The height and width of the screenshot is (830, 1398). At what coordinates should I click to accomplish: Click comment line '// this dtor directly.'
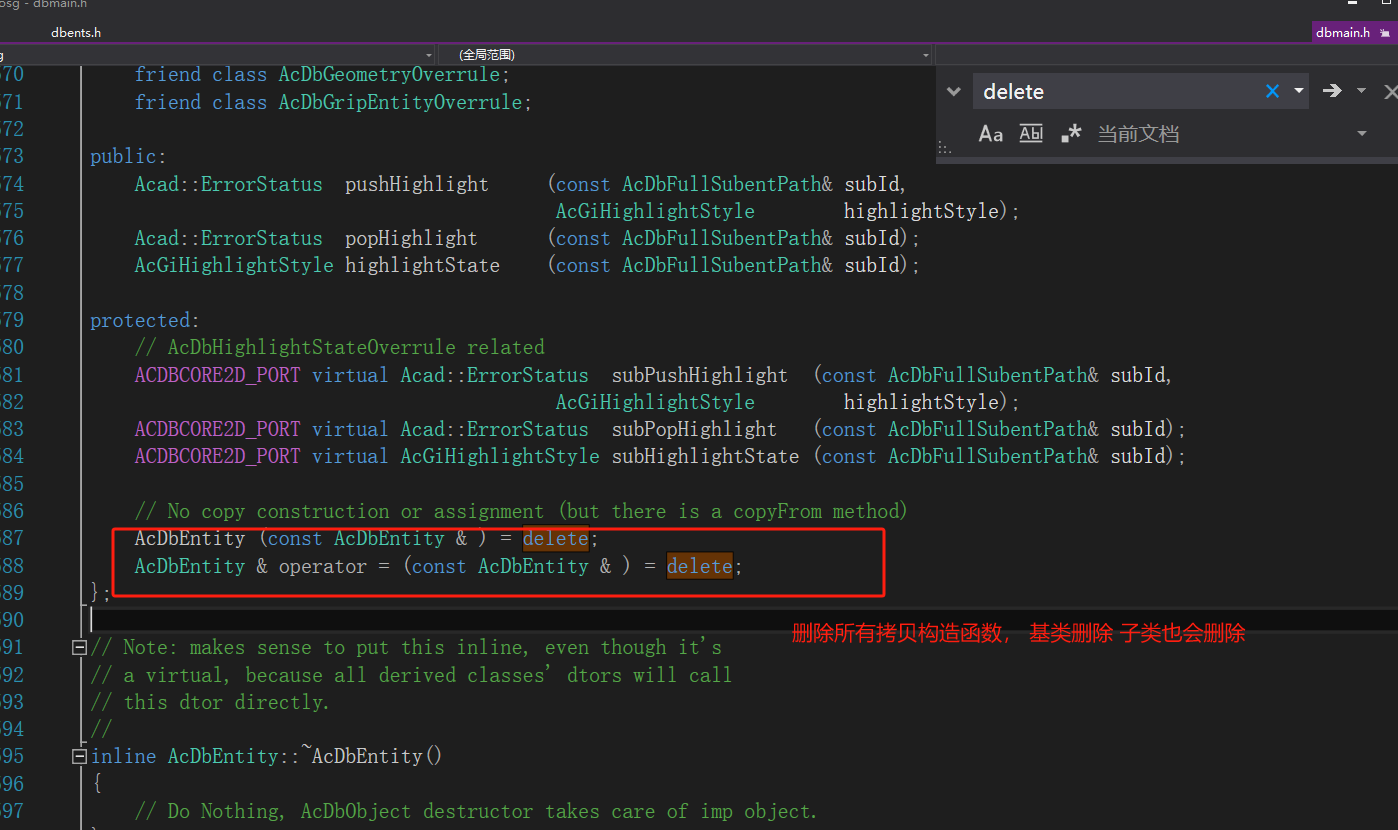[x=210, y=702]
